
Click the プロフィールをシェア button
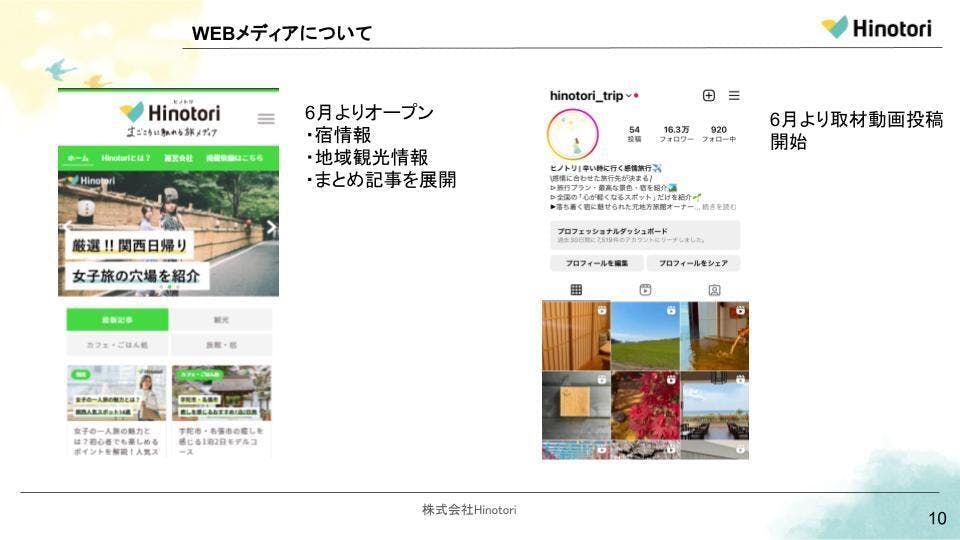click(x=693, y=263)
